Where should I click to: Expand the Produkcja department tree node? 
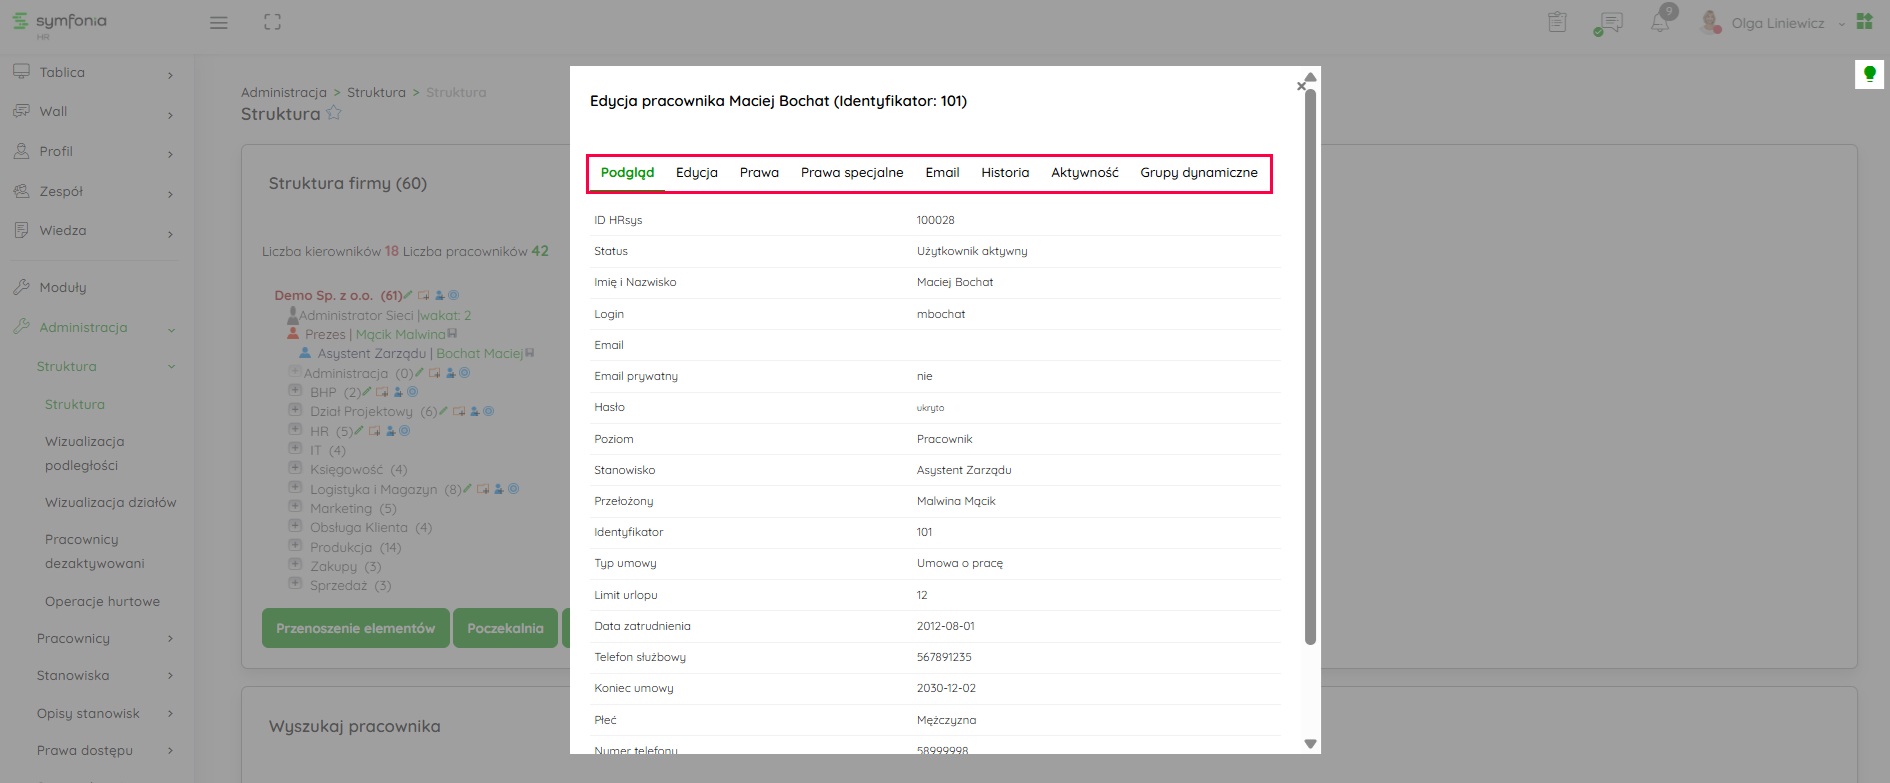(x=295, y=546)
